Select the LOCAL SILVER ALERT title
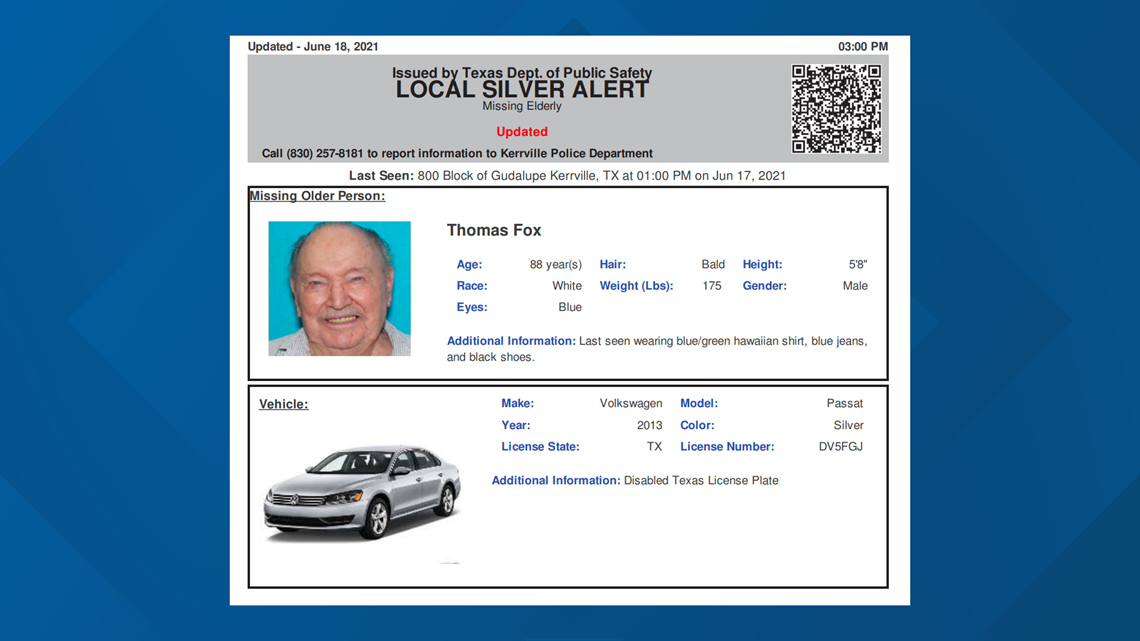The image size is (1140, 641). [x=522, y=88]
